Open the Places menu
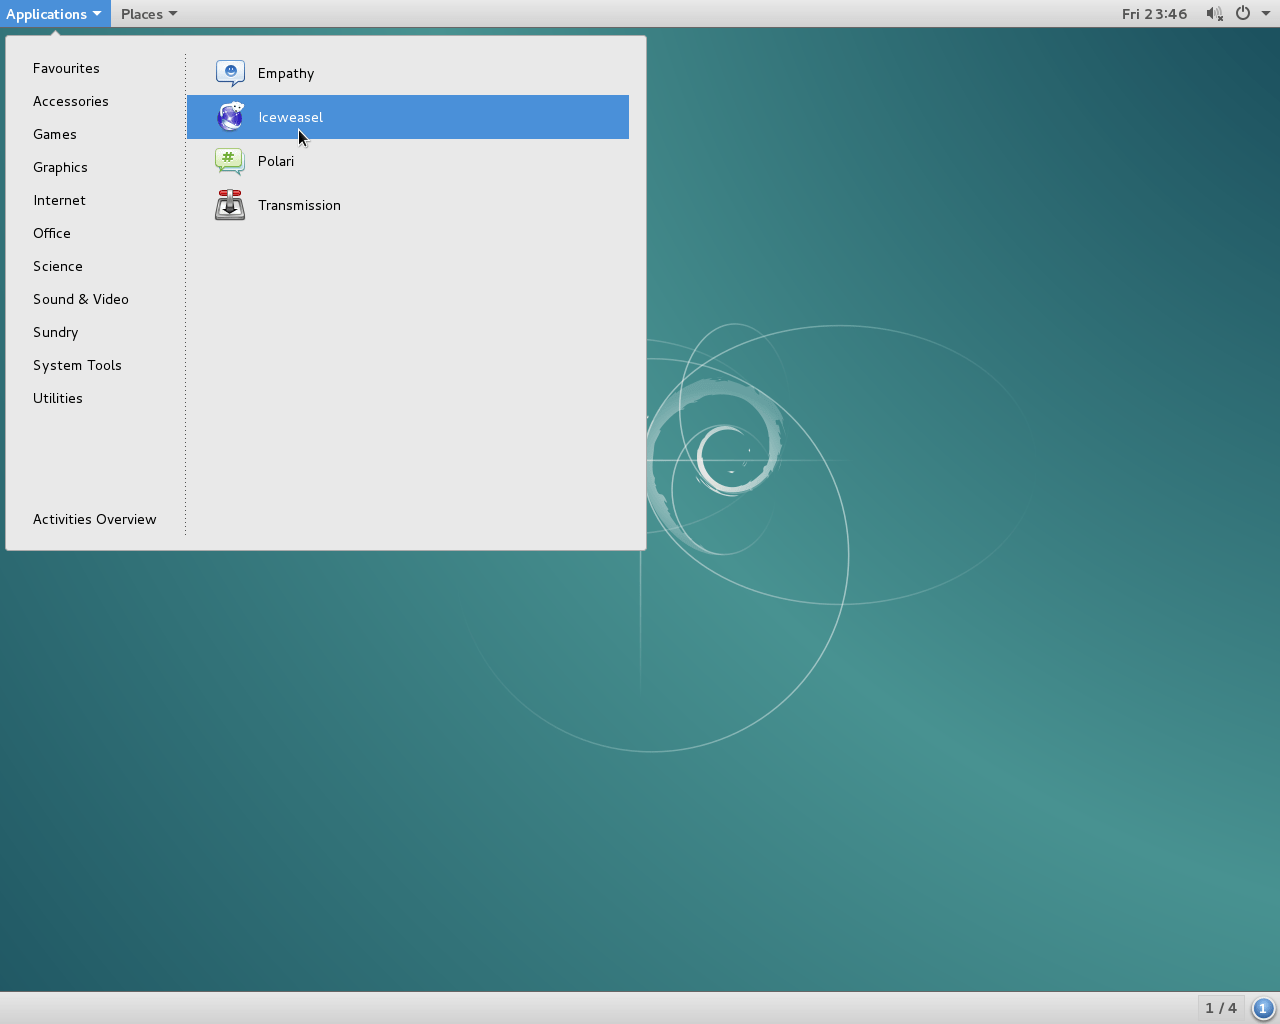This screenshot has height=1024, width=1280. tap(142, 13)
